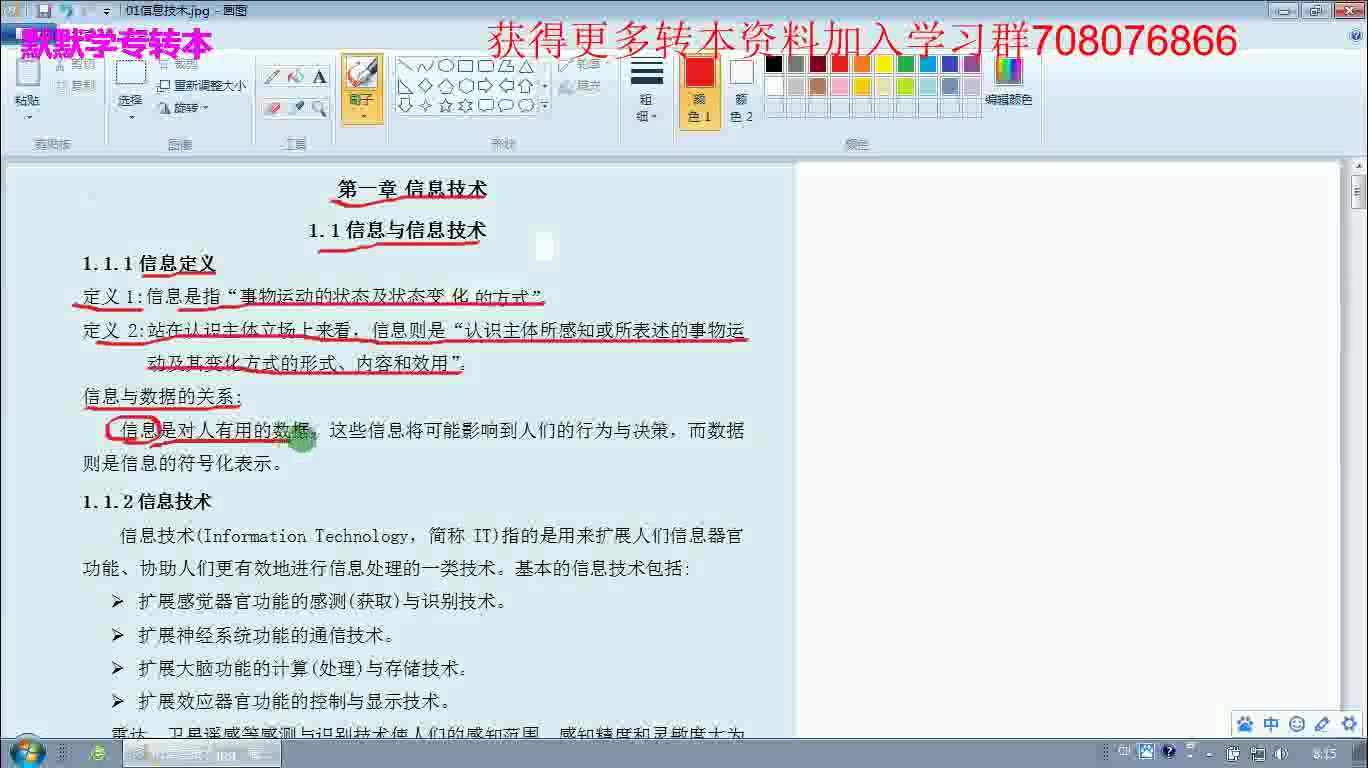The image size is (1368, 768).
Task: Click the volume icon in system tray
Action: click(x=1281, y=754)
